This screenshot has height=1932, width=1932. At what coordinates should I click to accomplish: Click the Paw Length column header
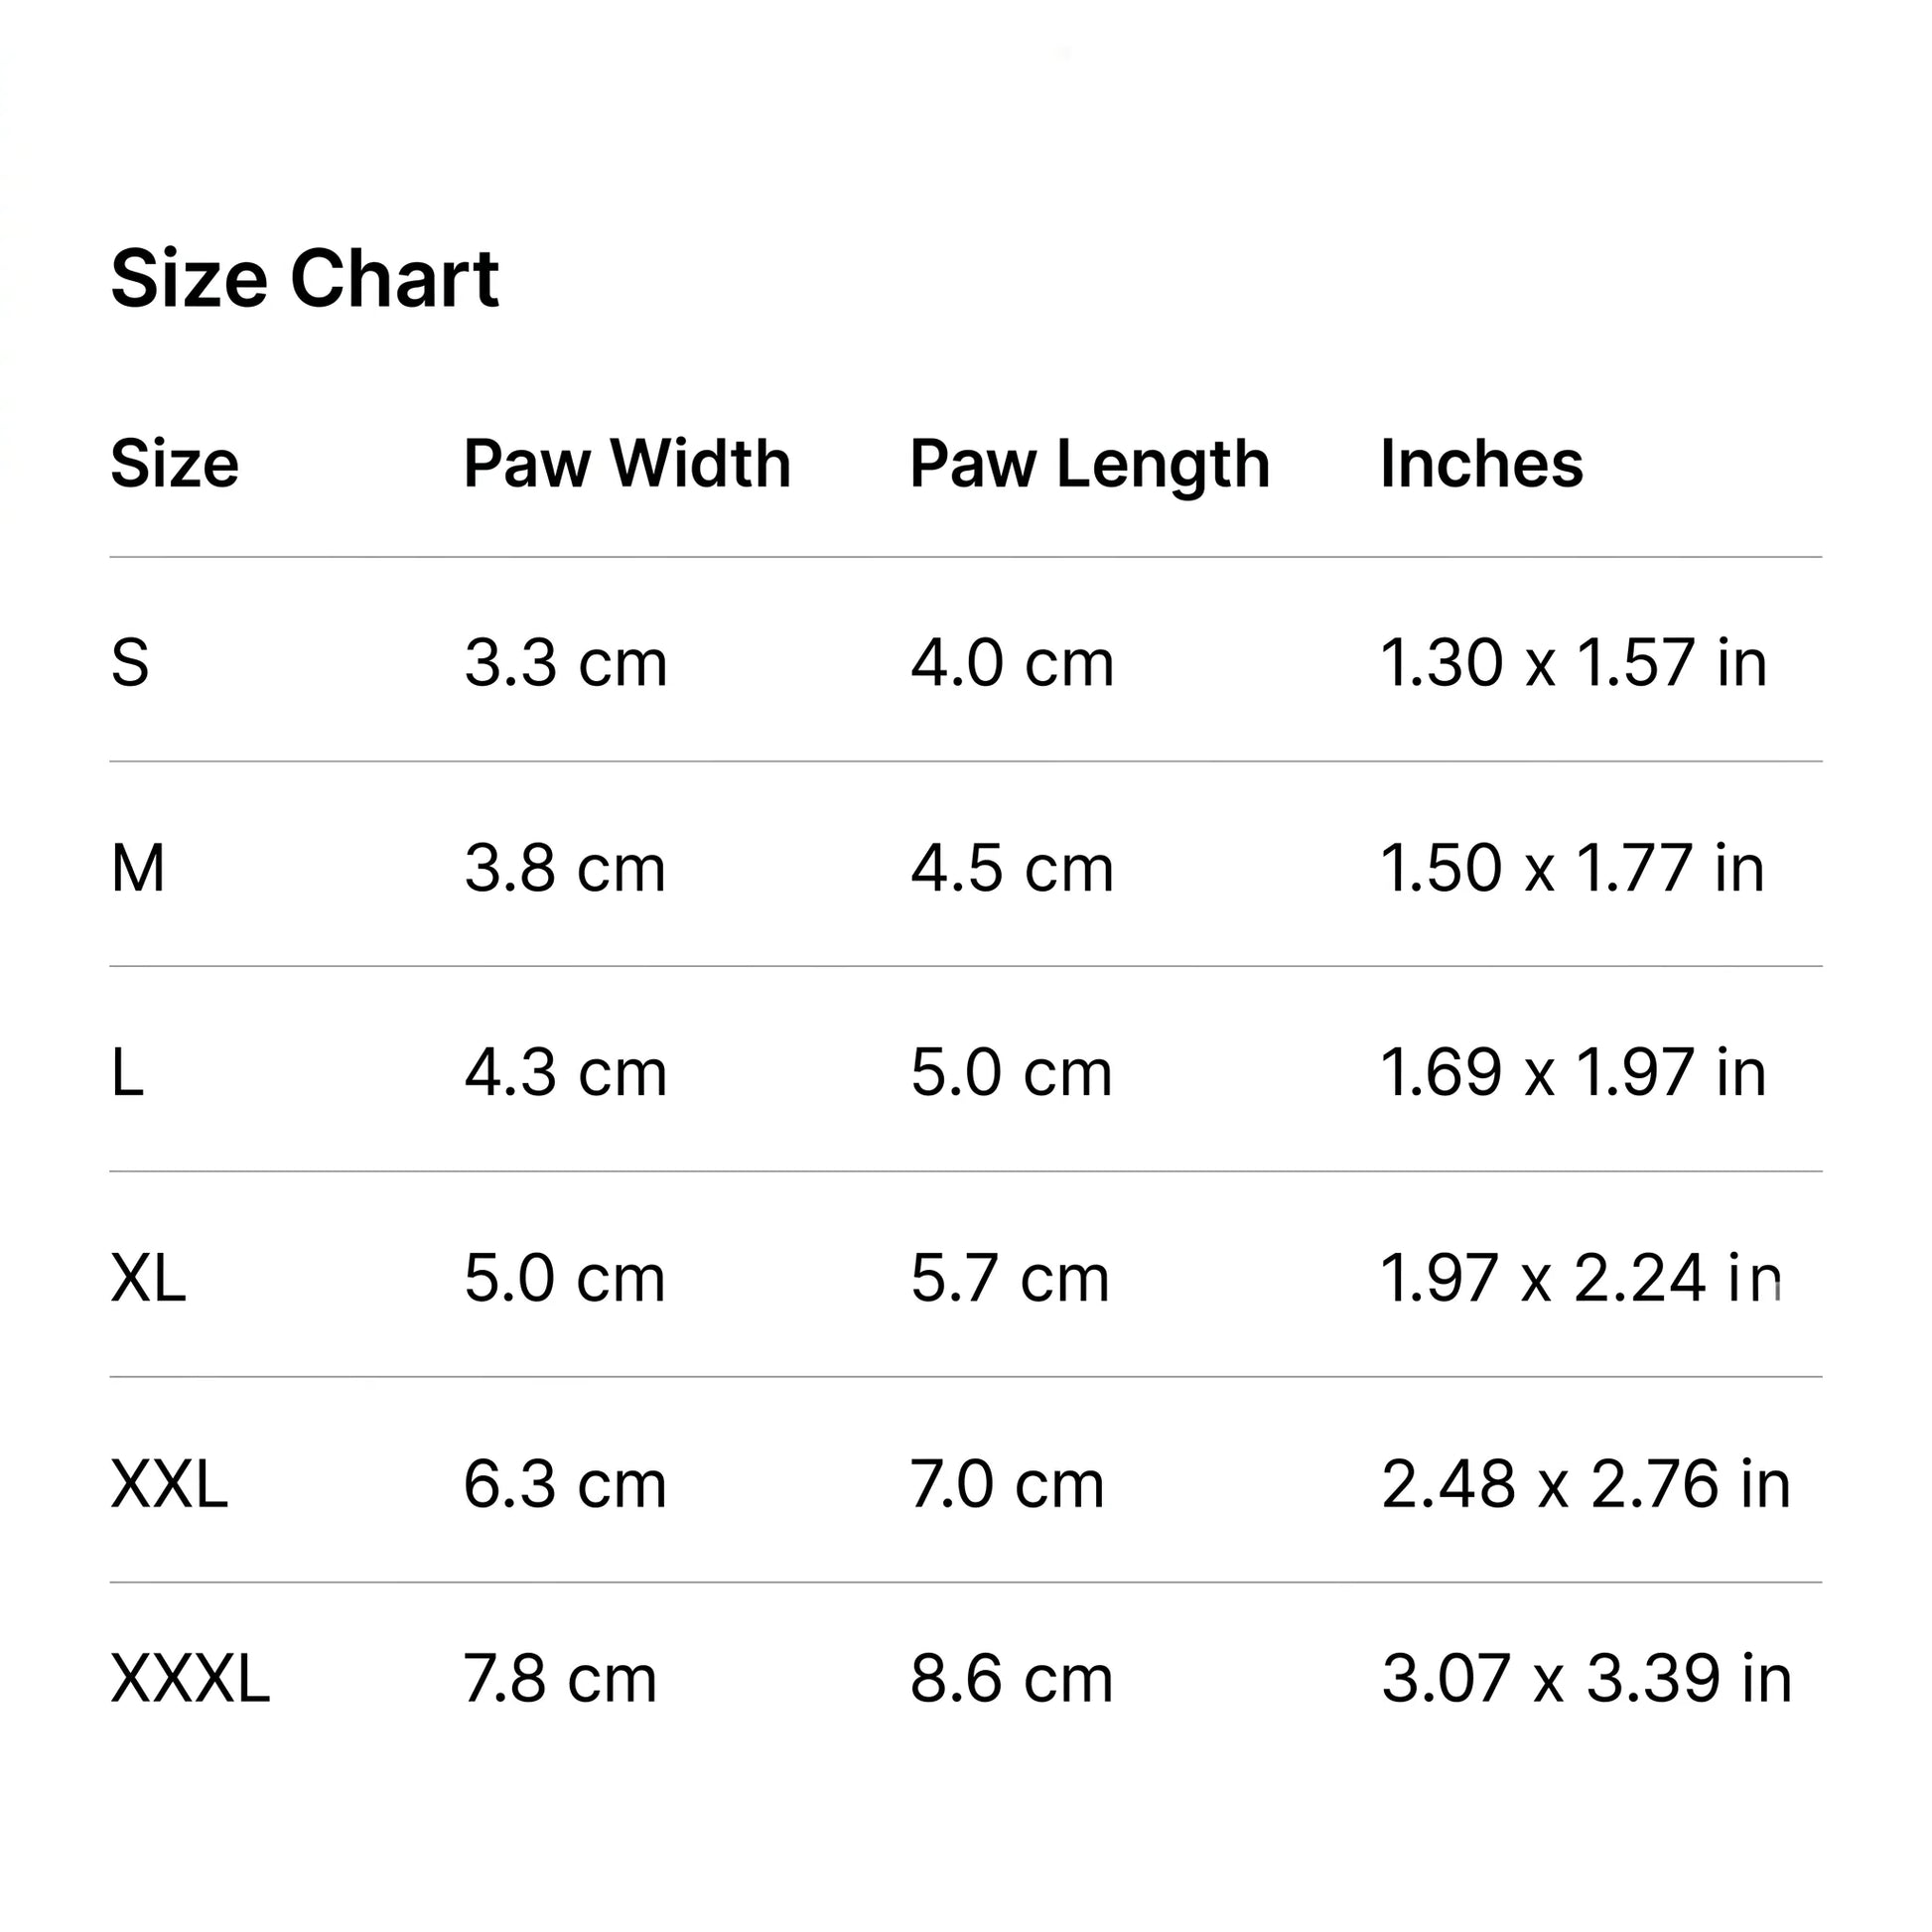click(x=1089, y=465)
